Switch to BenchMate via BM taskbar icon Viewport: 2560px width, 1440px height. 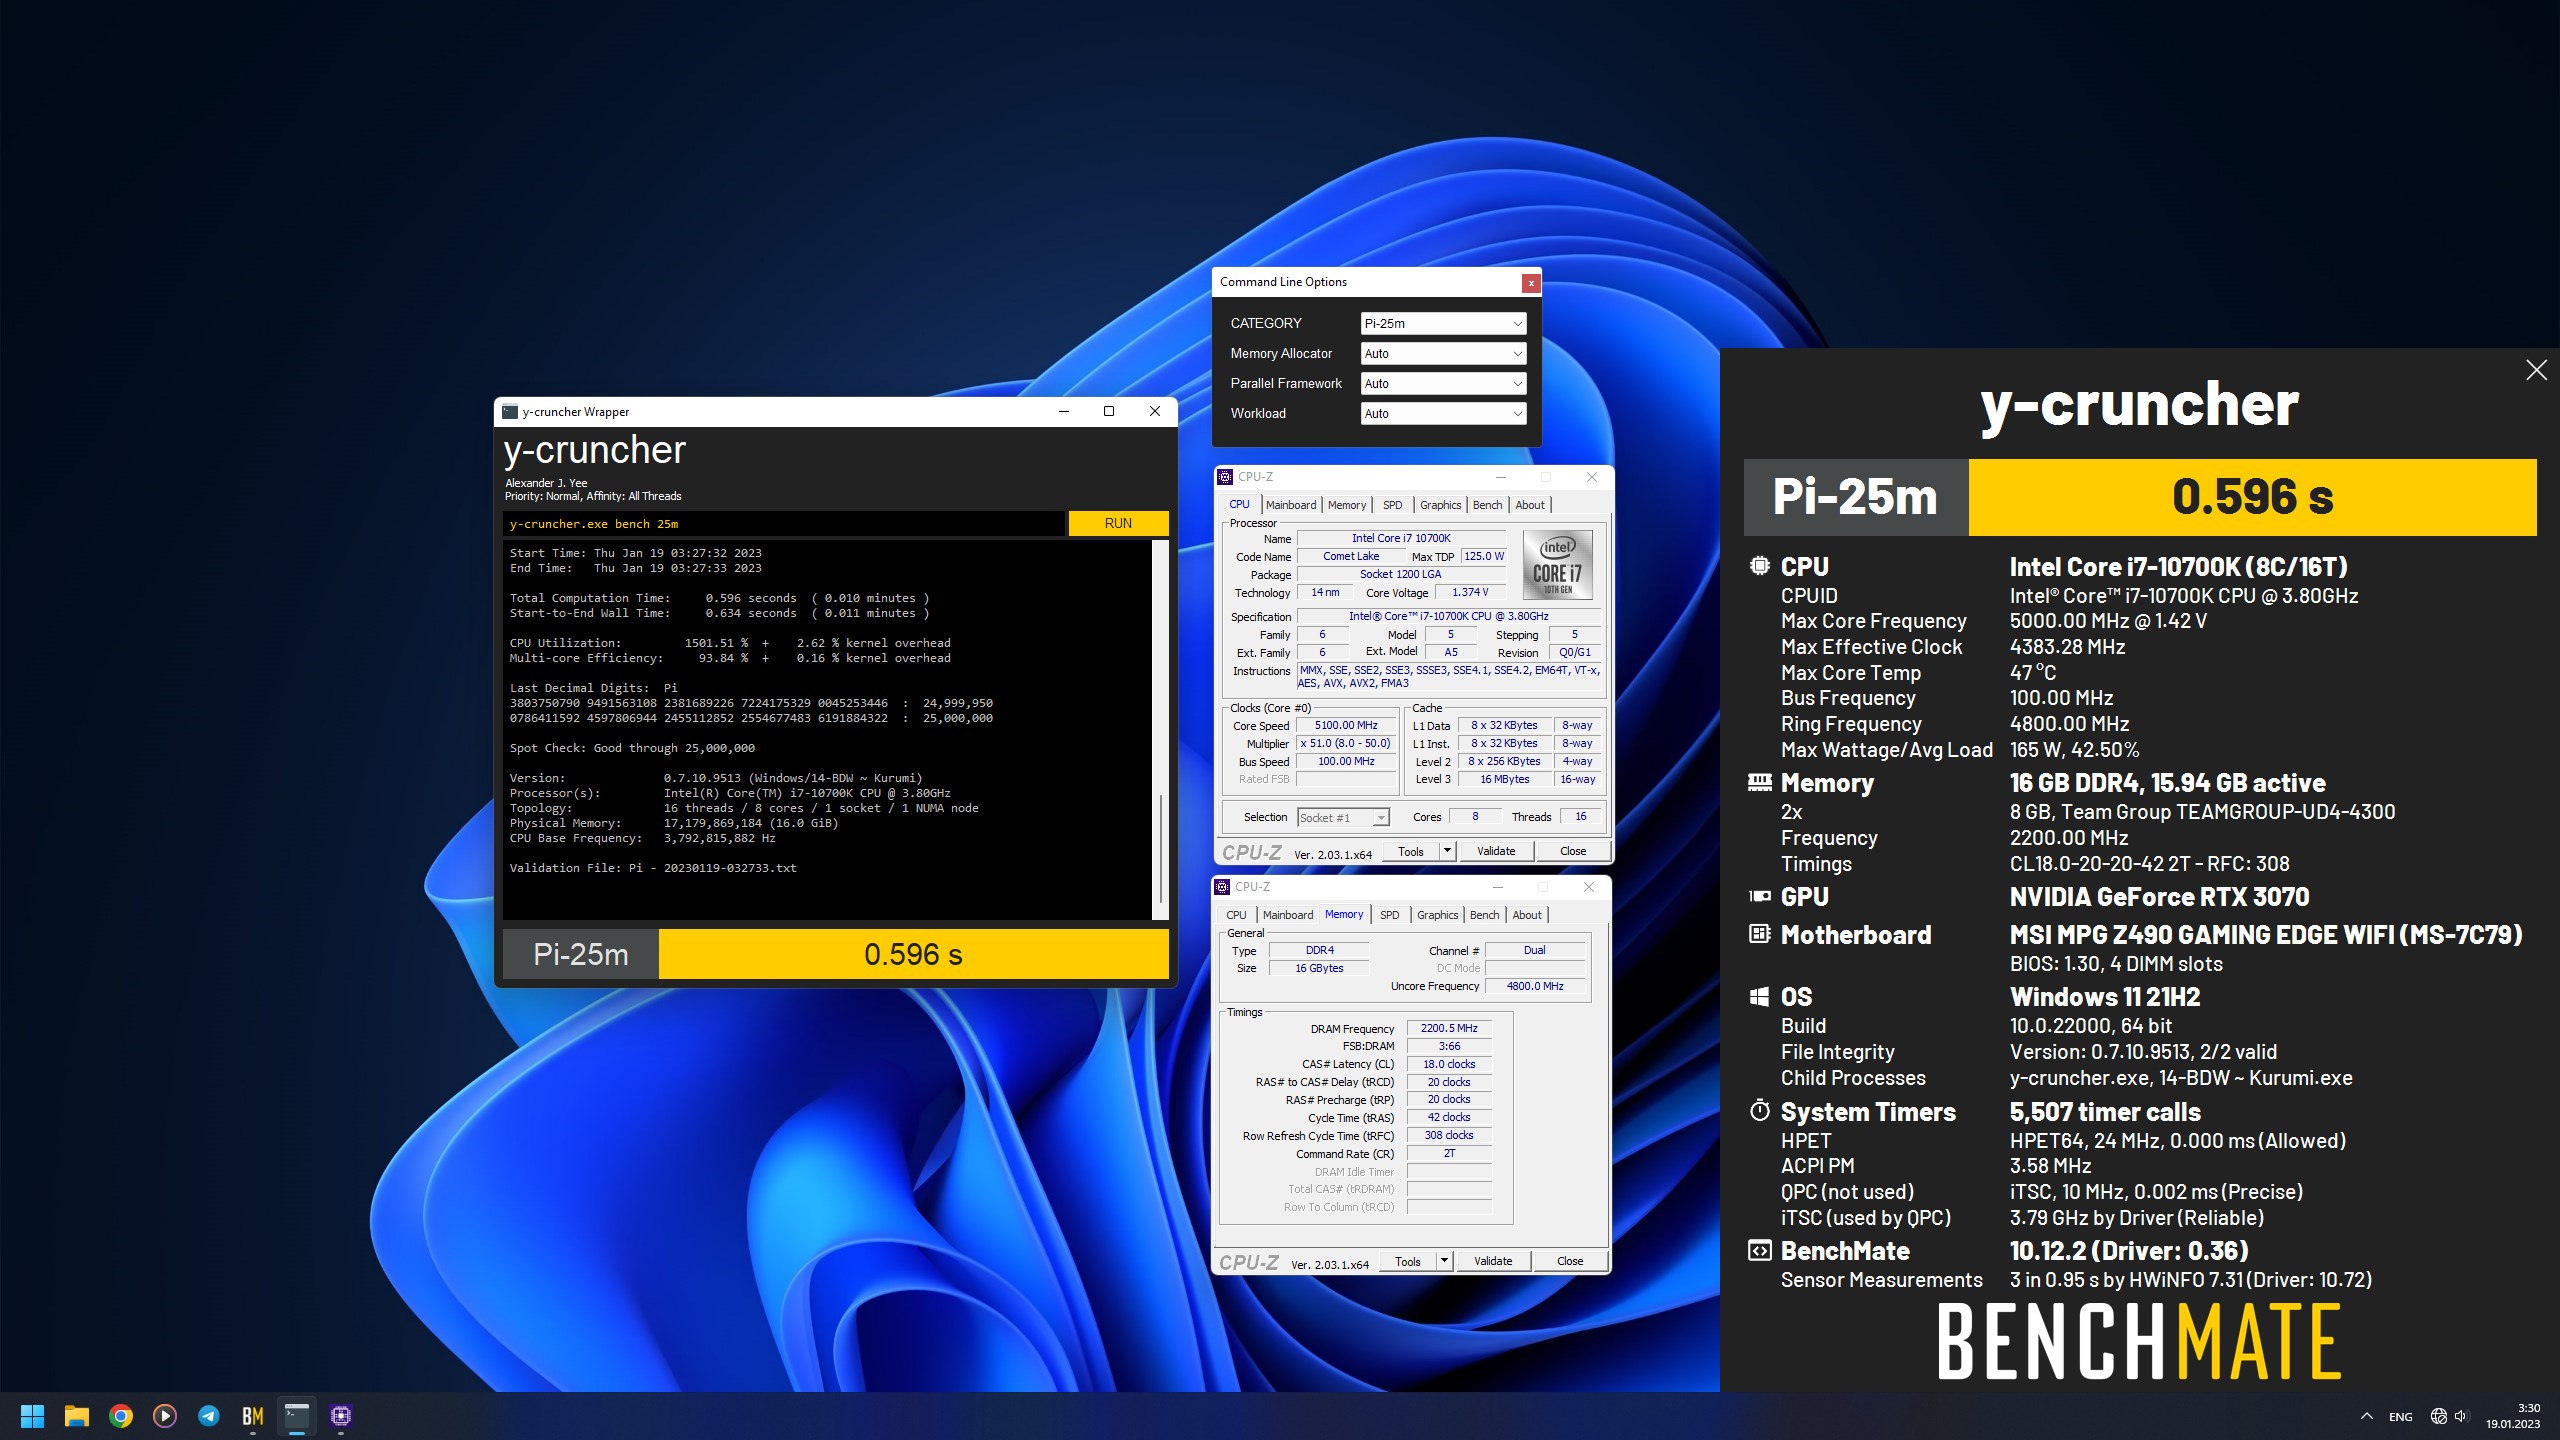[253, 1416]
